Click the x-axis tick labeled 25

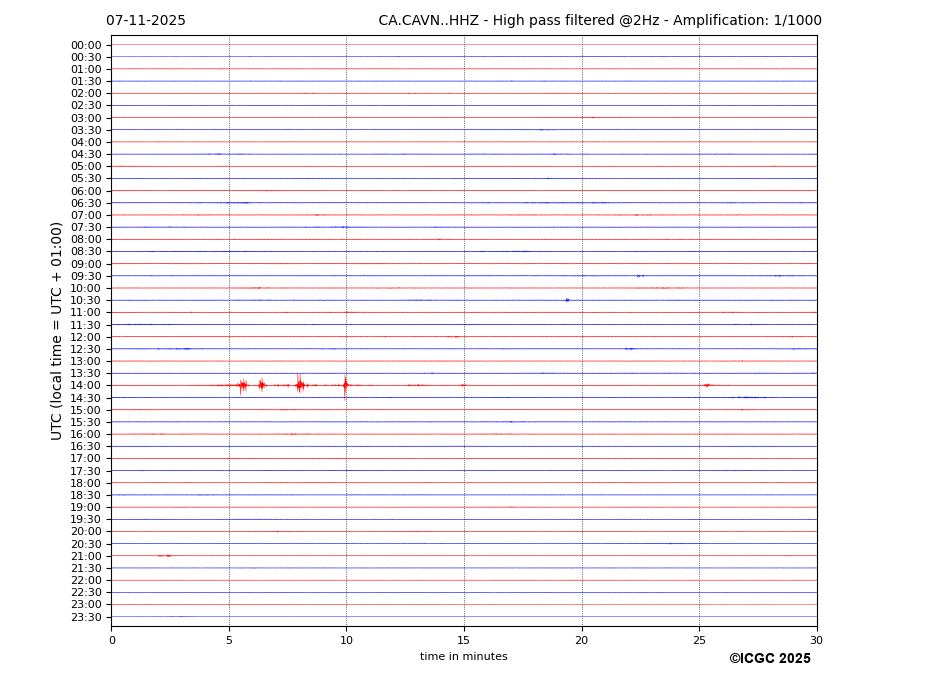click(x=699, y=641)
